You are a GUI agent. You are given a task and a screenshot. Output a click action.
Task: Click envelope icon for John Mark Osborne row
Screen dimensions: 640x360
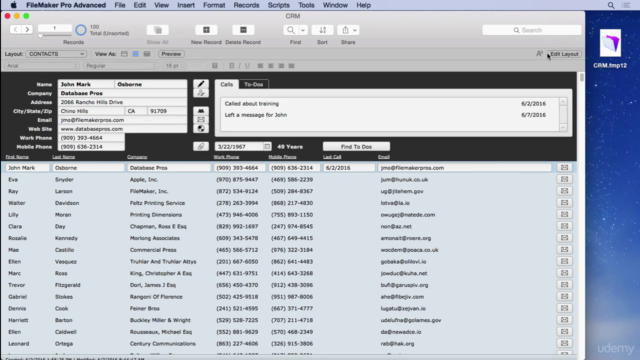pyautogui.click(x=564, y=167)
